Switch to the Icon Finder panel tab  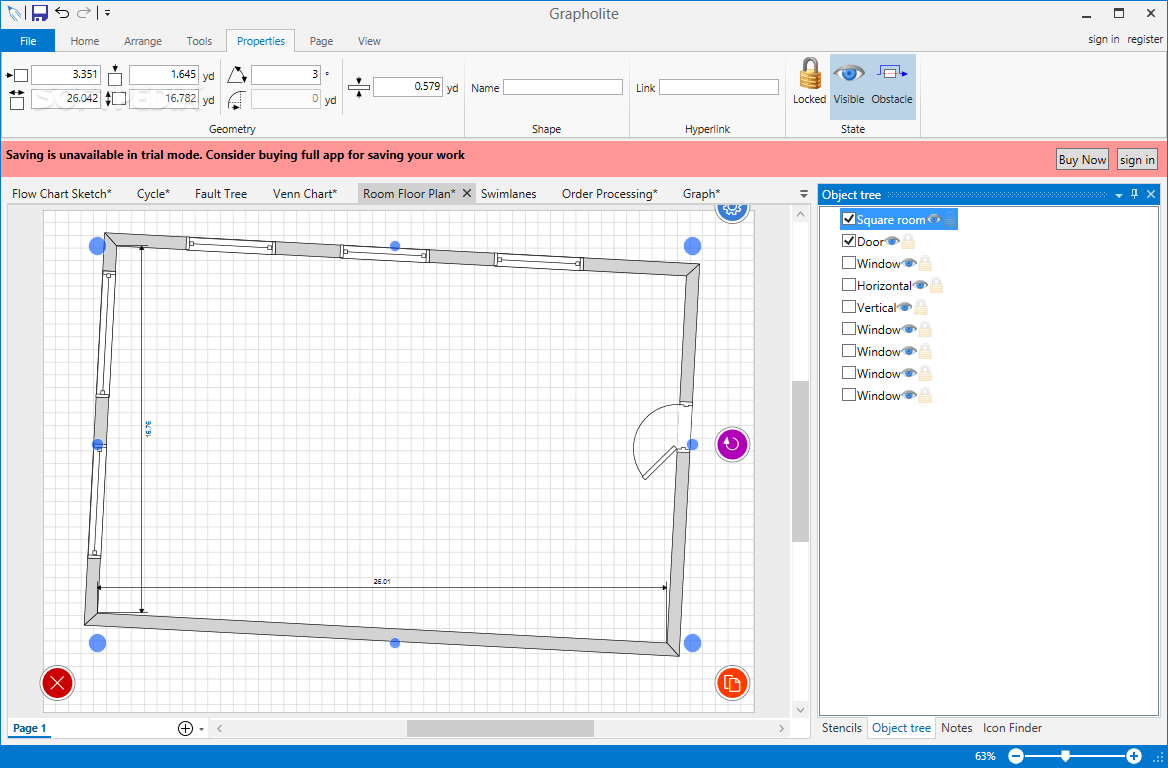click(1012, 728)
